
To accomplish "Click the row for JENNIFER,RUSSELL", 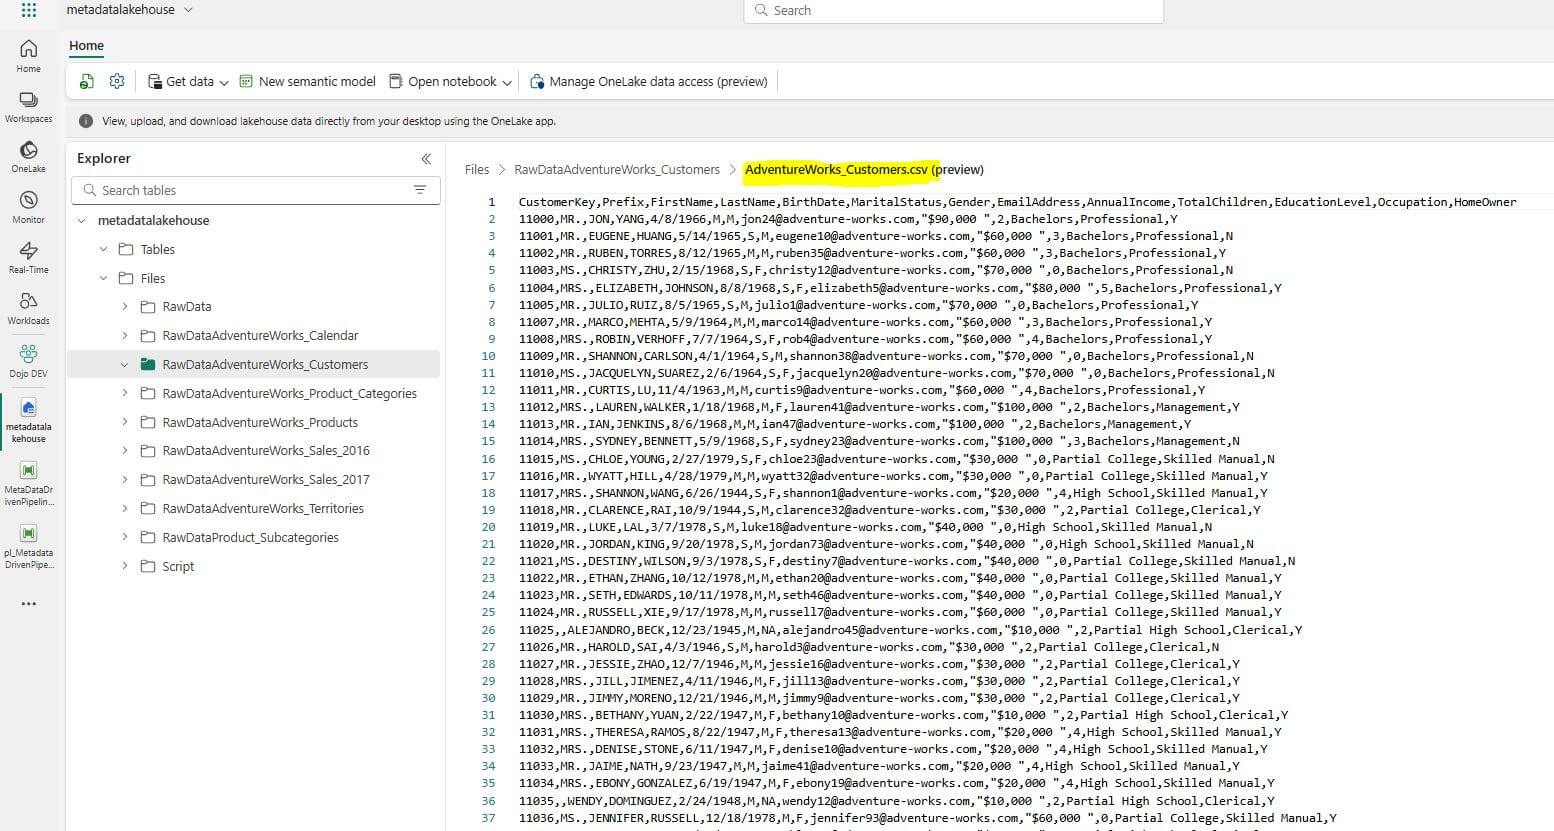I will [x=928, y=818].
